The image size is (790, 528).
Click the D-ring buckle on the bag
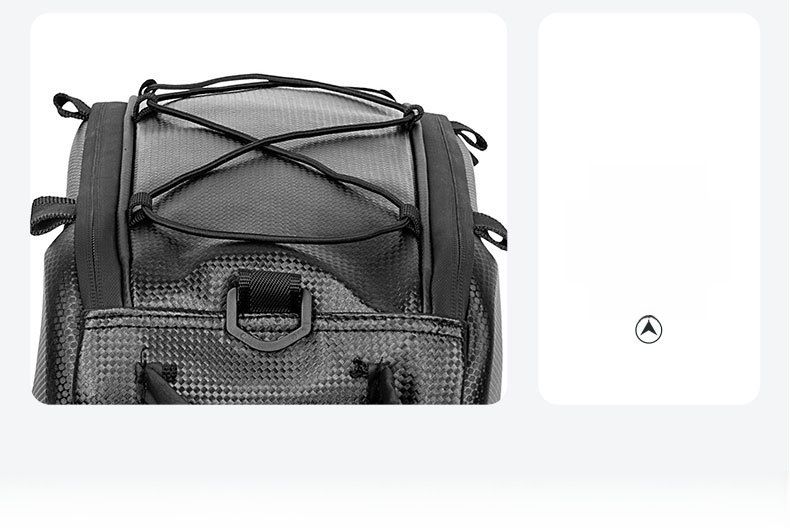(269, 316)
